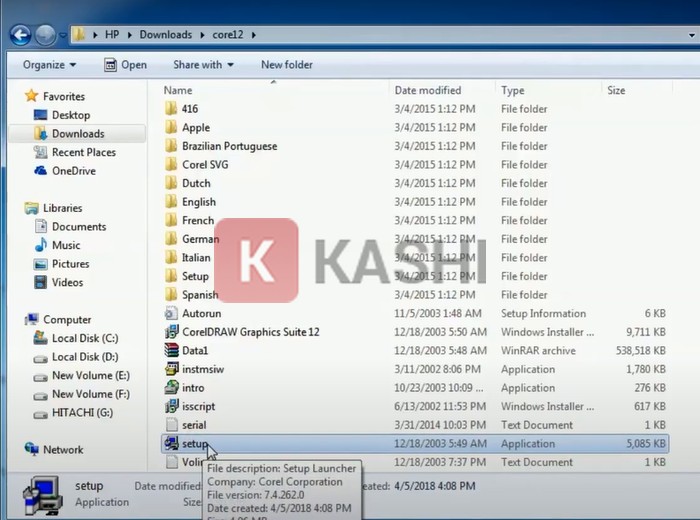Open the Share with menu
This screenshot has width=700, height=520.
[204, 65]
